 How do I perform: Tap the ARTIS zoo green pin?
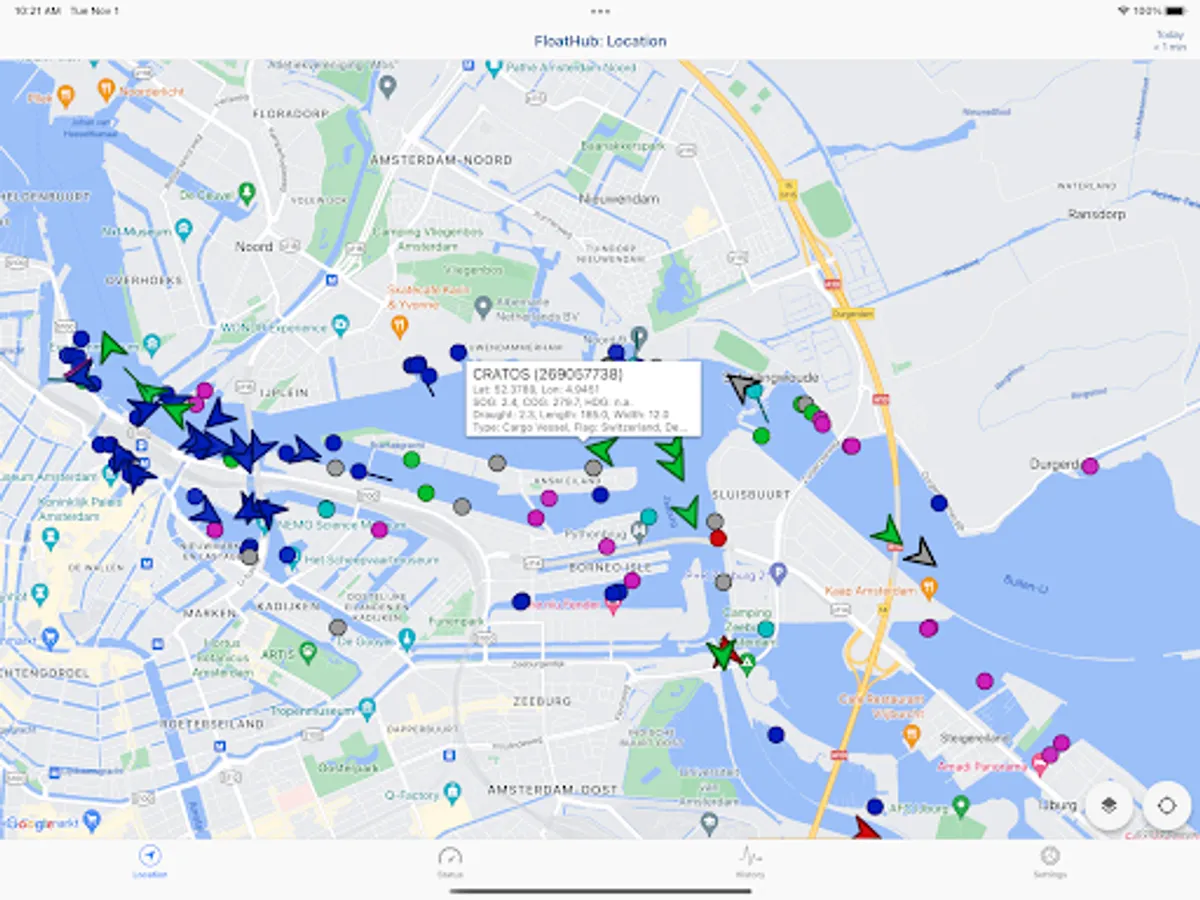click(x=308, y=653)
